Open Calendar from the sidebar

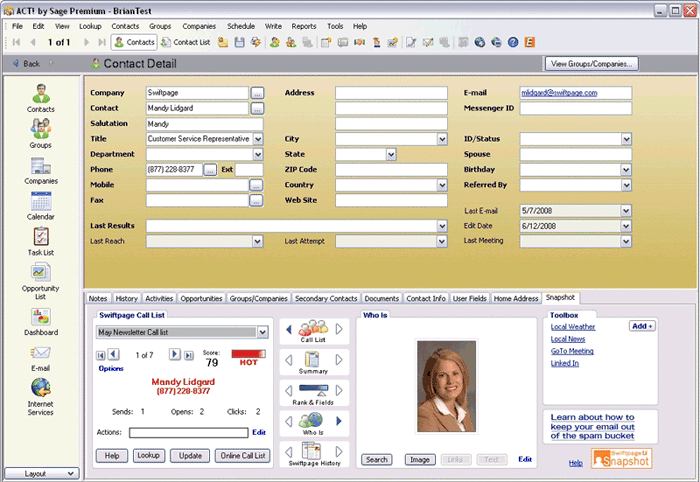coord(41,206)
